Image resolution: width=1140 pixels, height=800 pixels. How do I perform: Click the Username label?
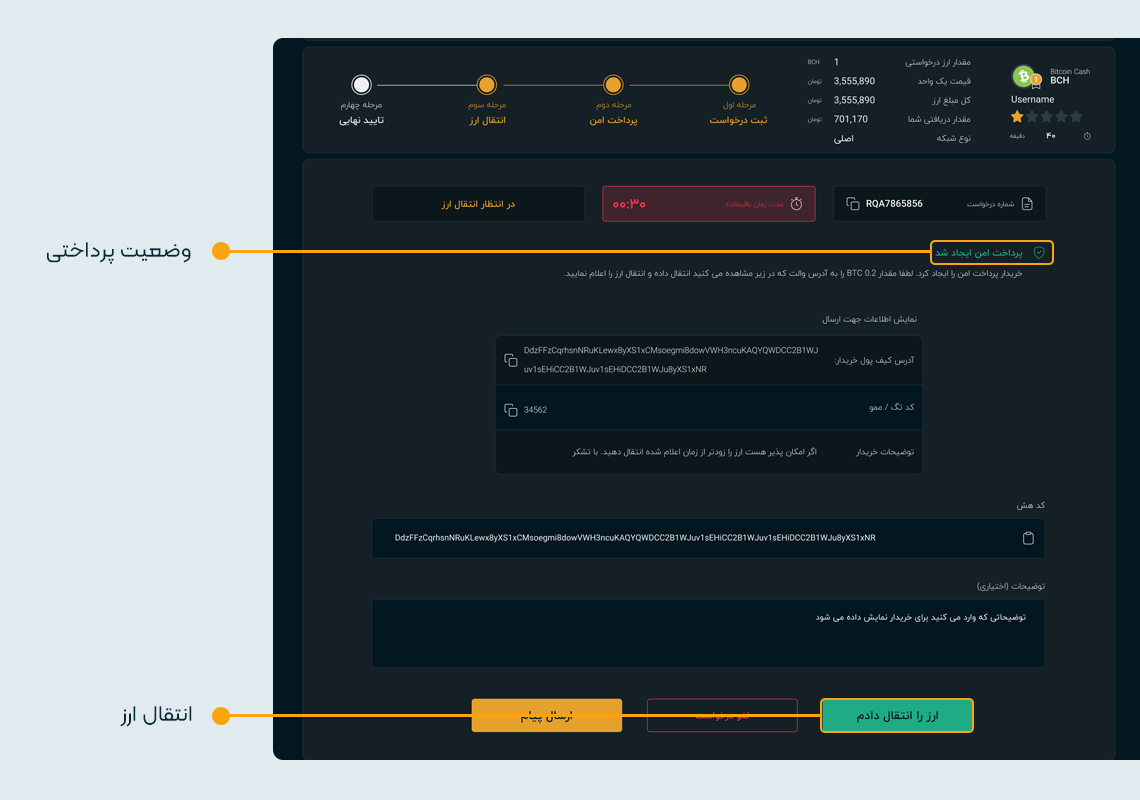point(1032,100)
